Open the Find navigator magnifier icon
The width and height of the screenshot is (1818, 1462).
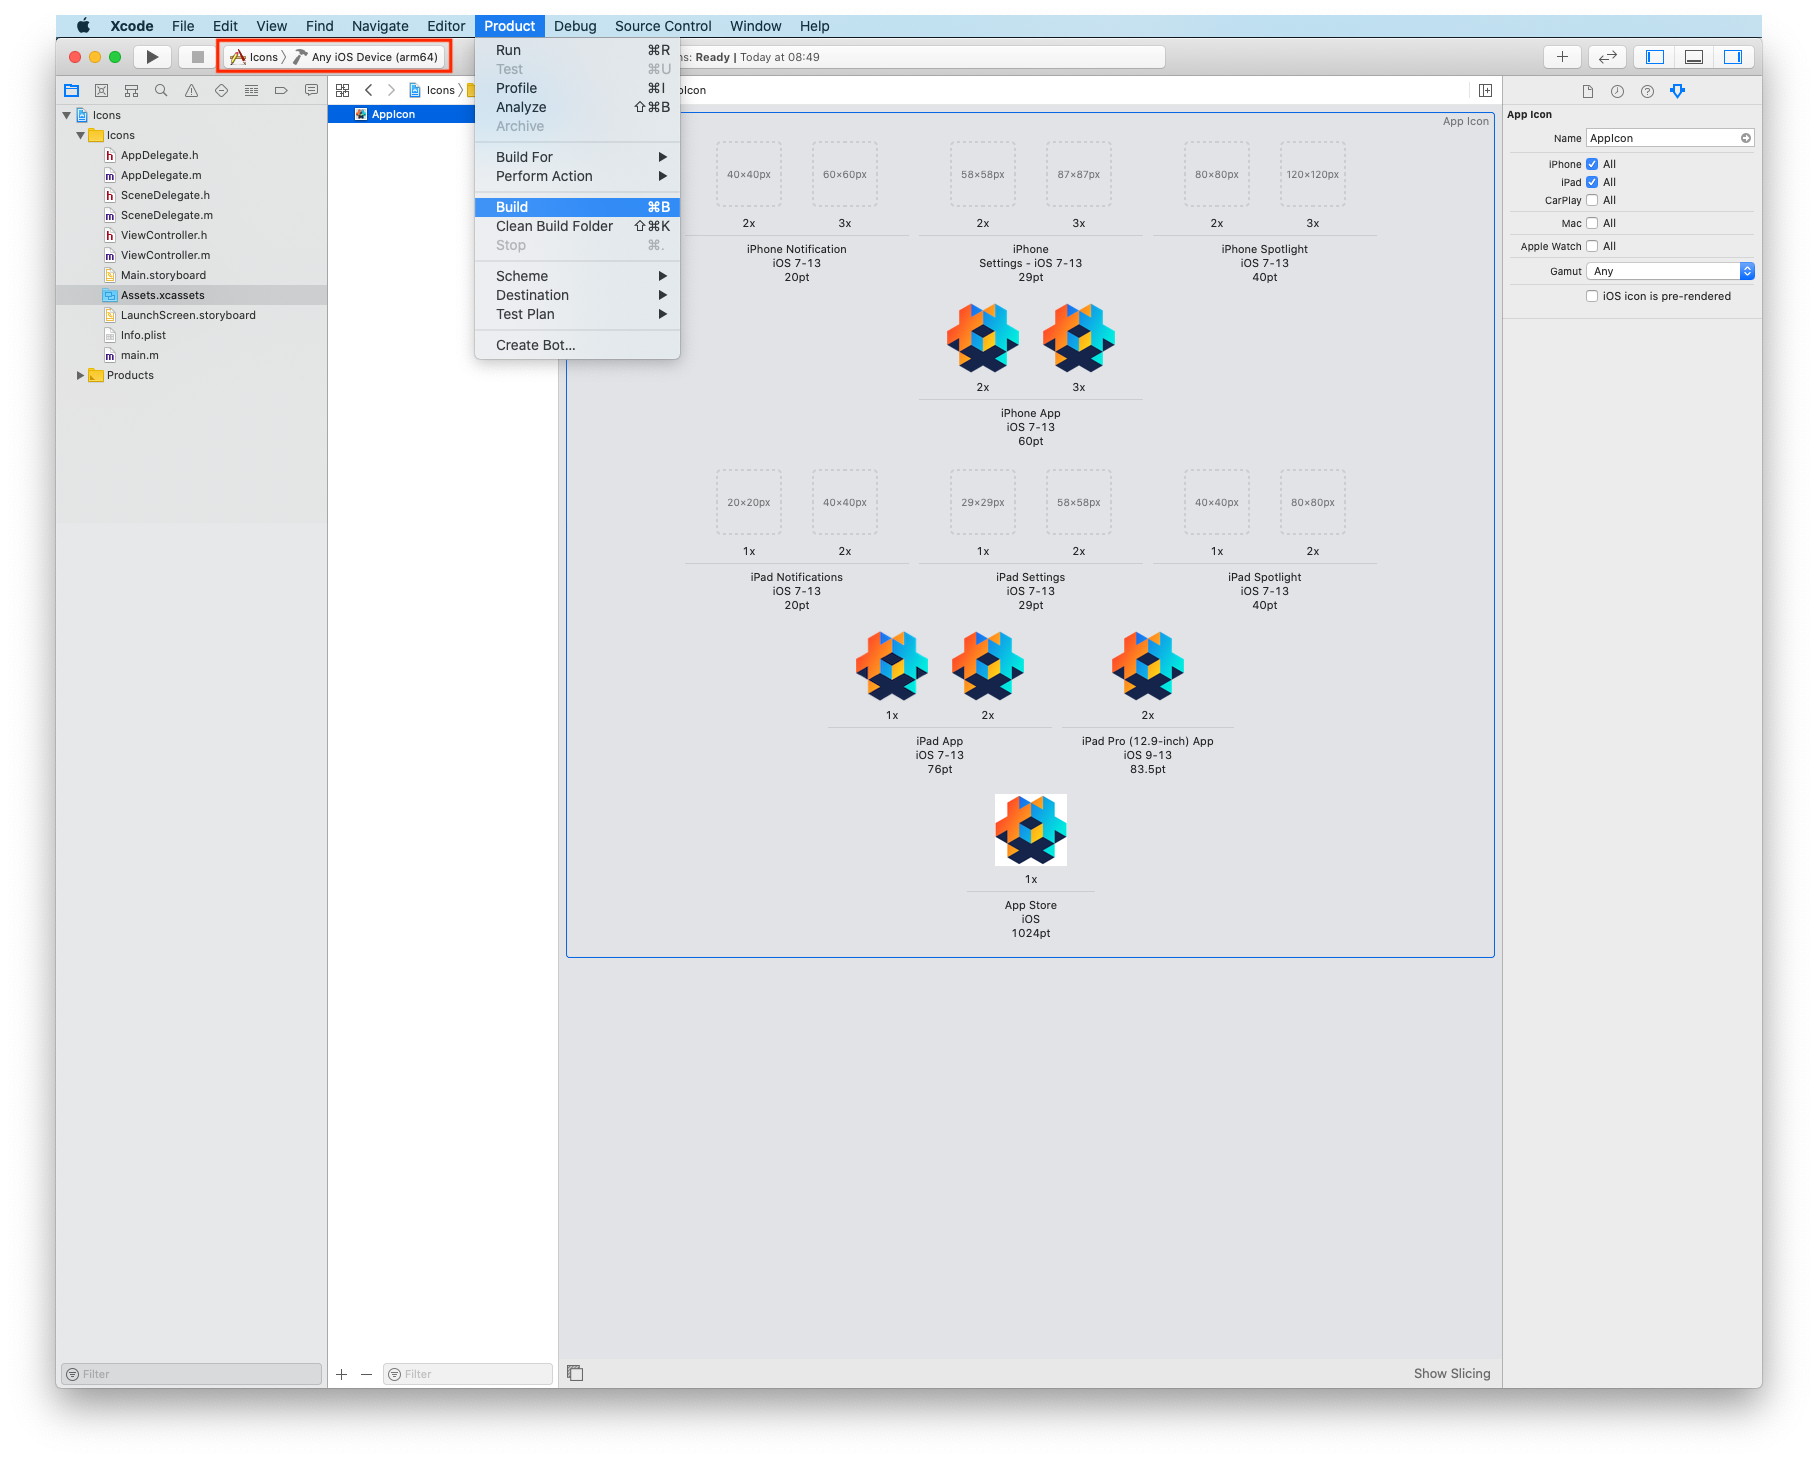pos(161,90)
